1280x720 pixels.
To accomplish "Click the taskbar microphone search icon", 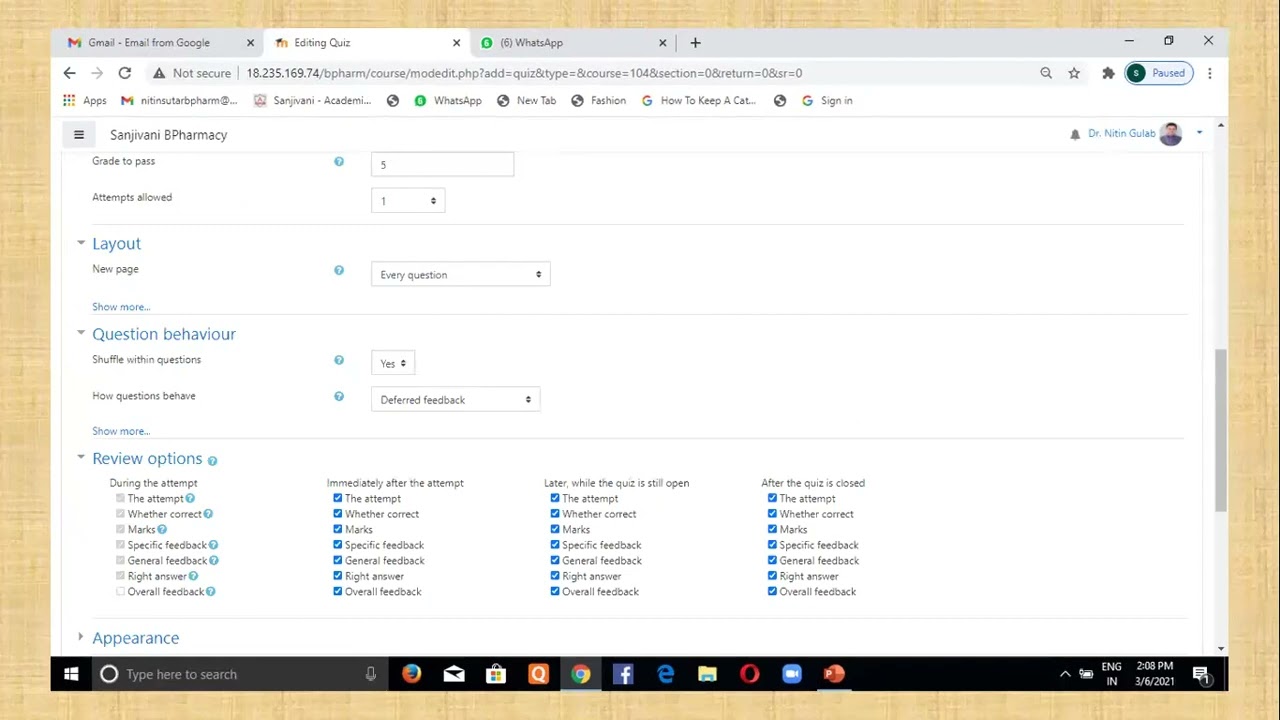I will point(370,674).
